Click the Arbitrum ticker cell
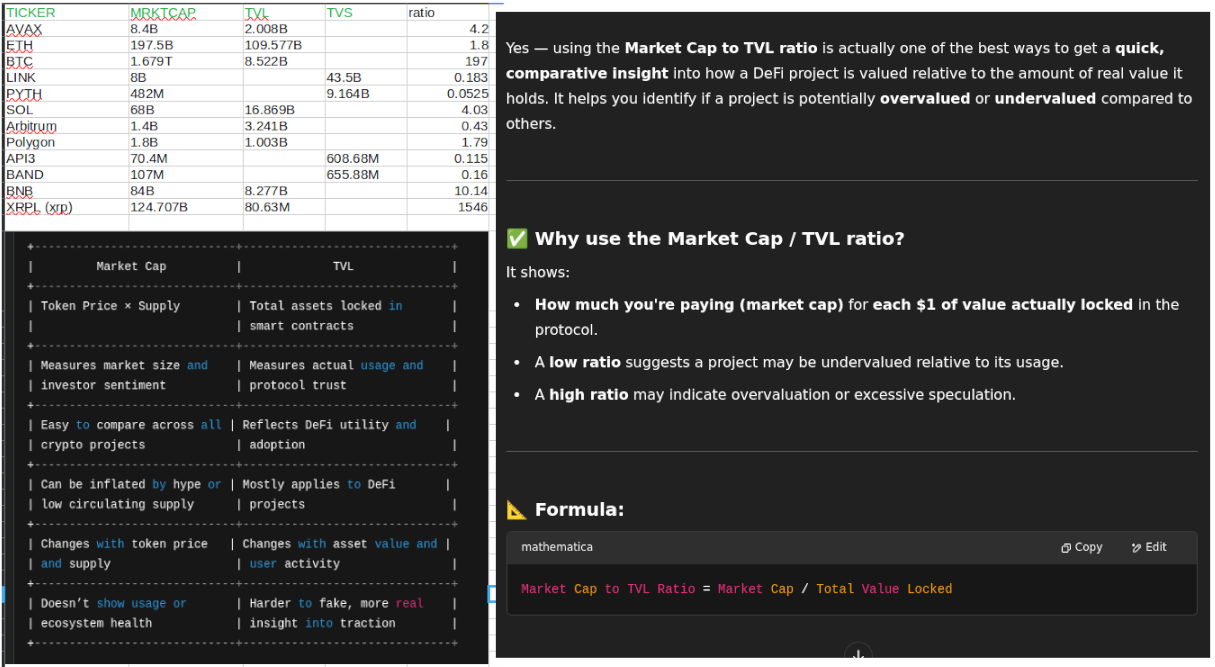The image size is (1215, 667). pyautogui.click(x=66, y=126)
